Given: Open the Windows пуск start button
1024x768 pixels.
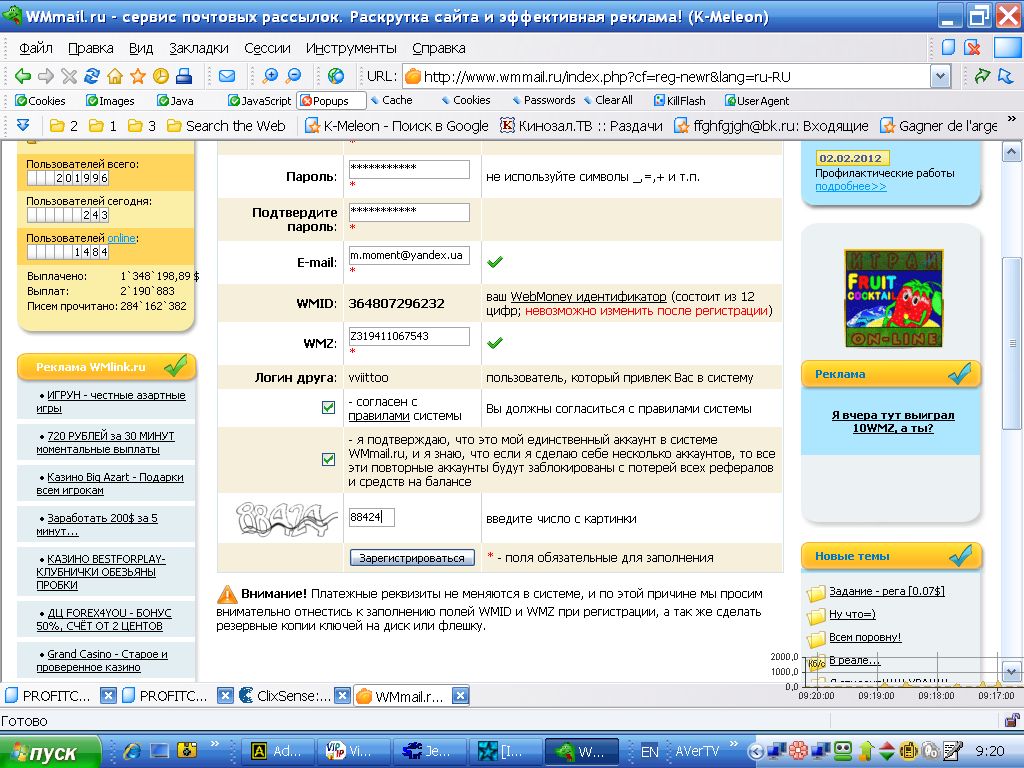Looking at the screenshot, I should 50,752.
